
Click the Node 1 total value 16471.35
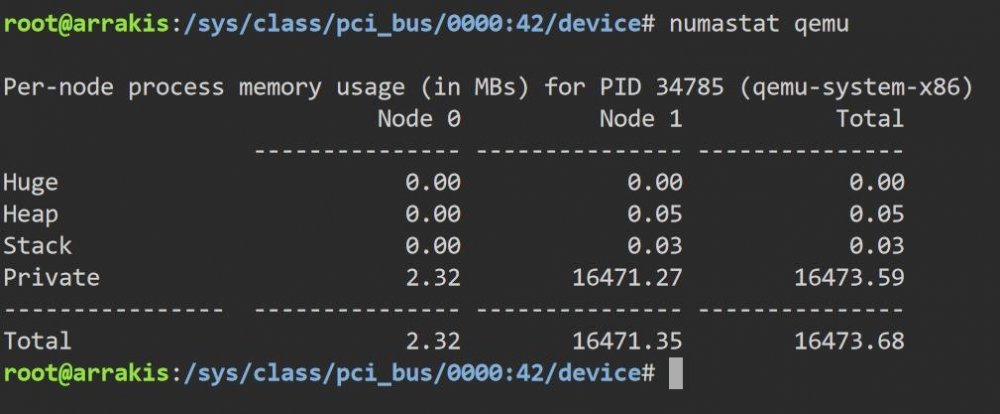click(x=627, y=341)
